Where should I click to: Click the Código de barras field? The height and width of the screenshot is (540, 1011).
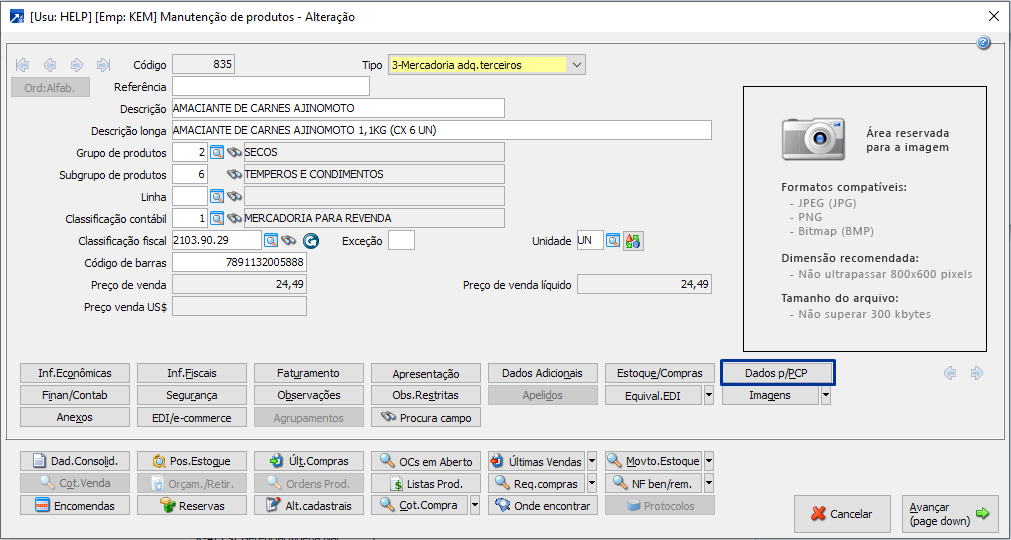pos(239,263)
